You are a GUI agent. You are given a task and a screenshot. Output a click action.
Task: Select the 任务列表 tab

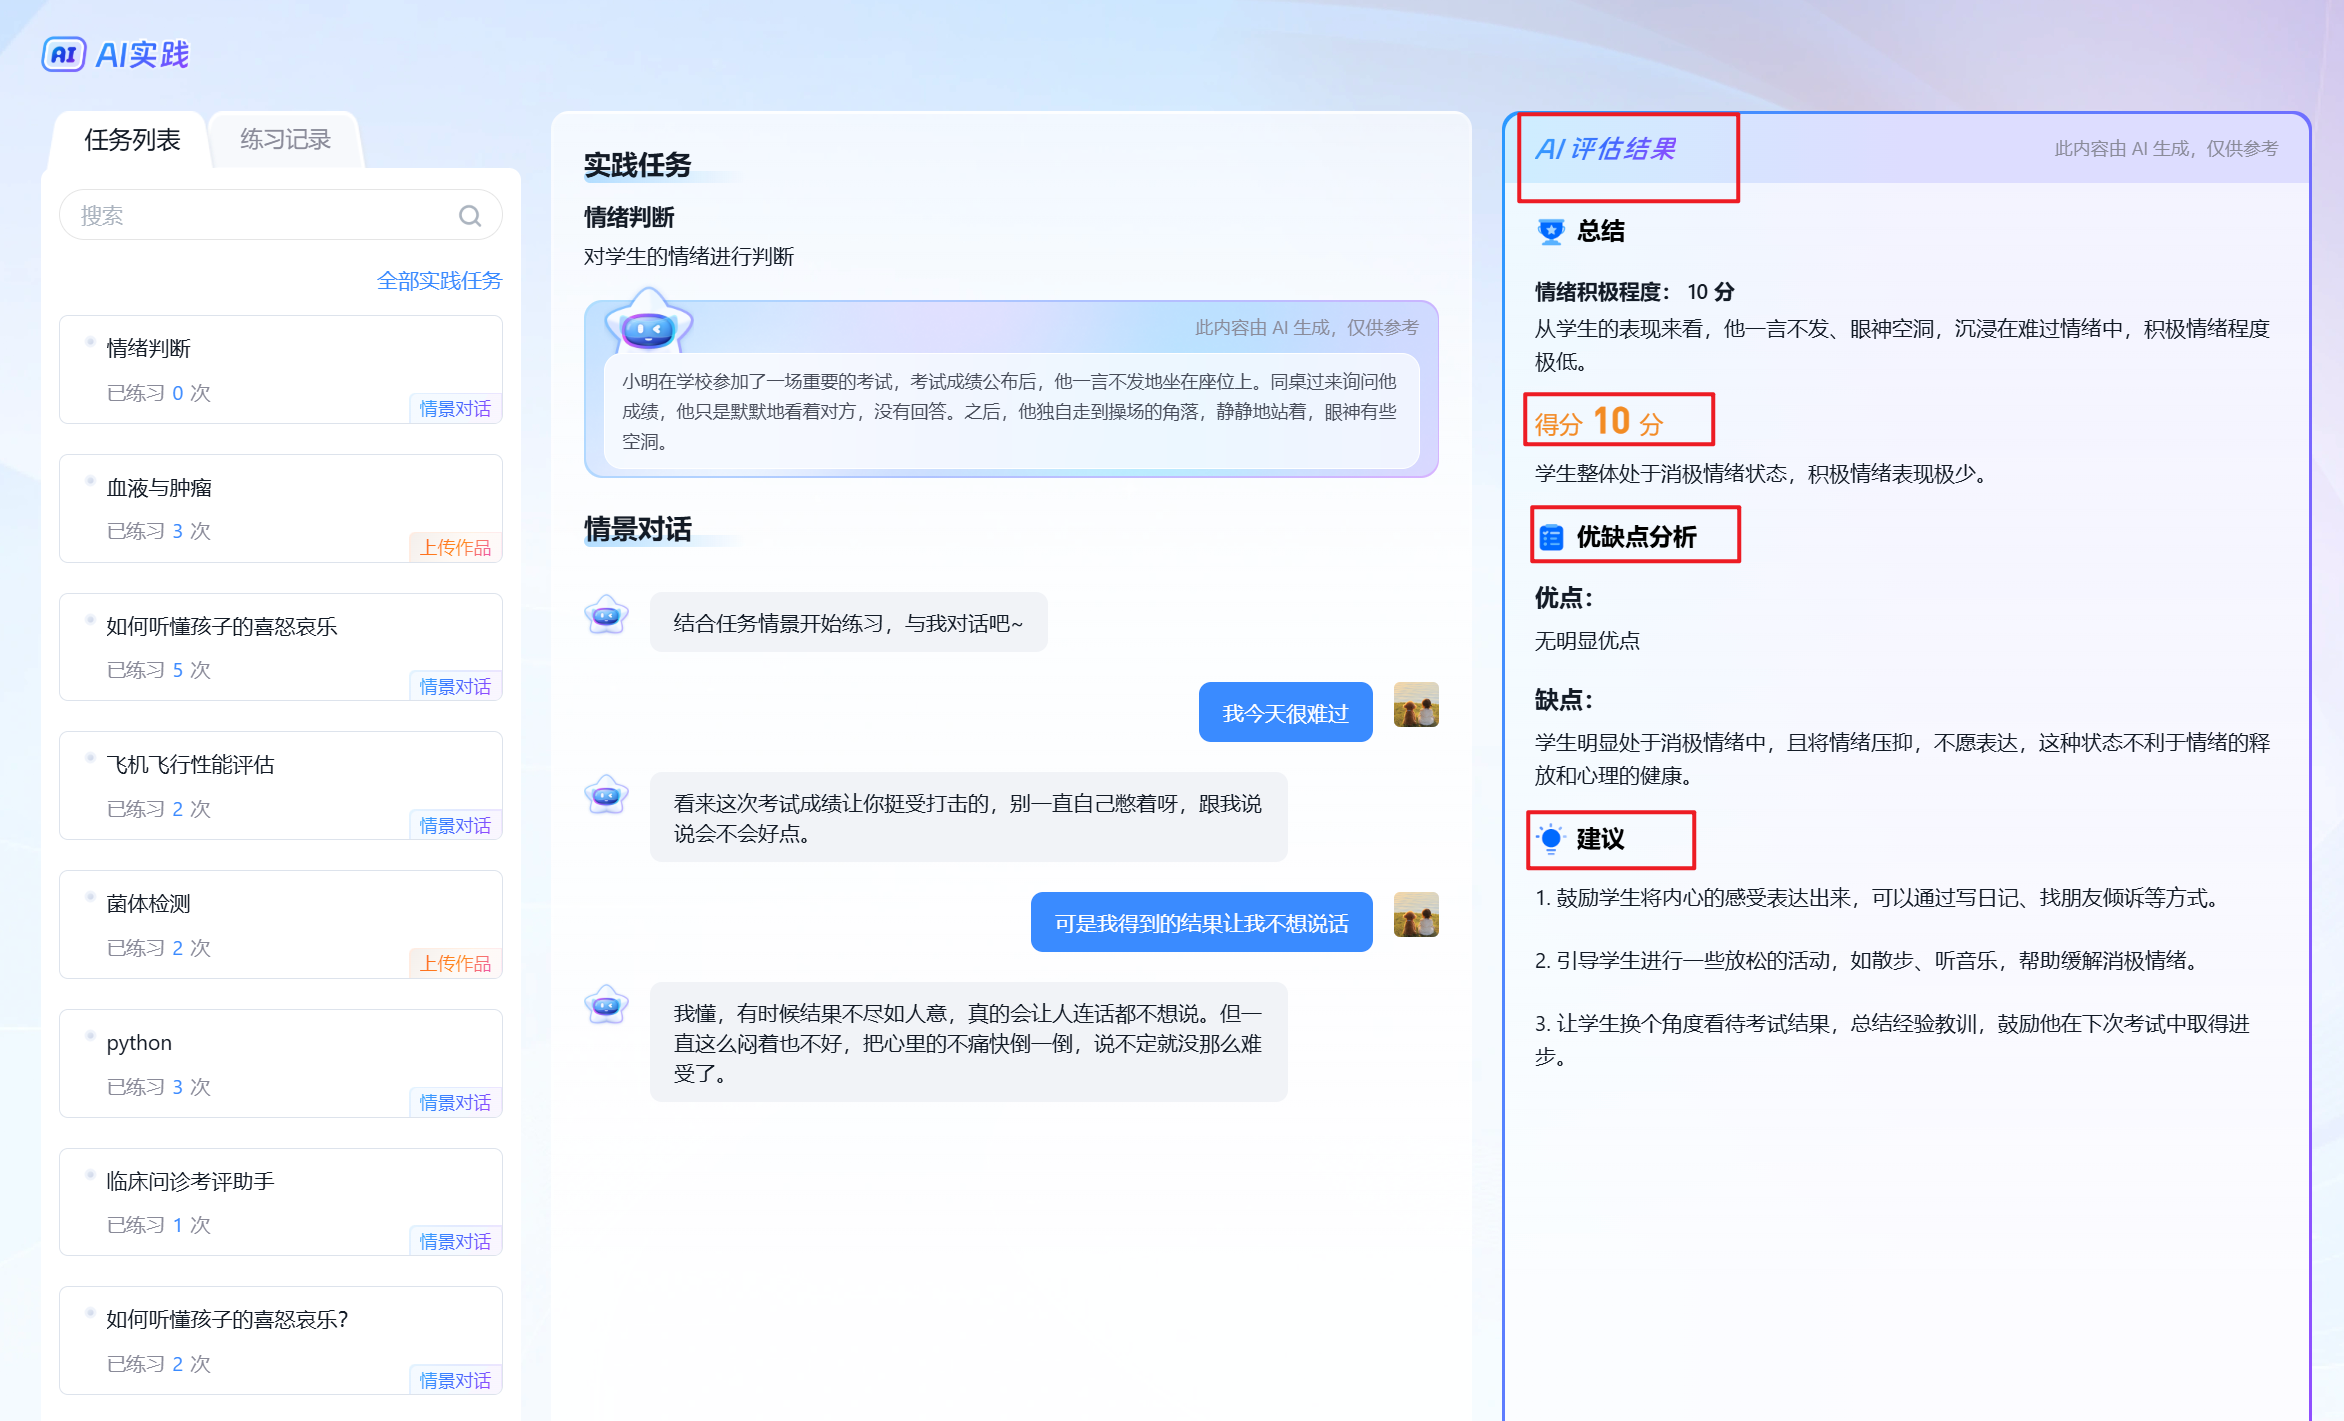tap(132, 140)
